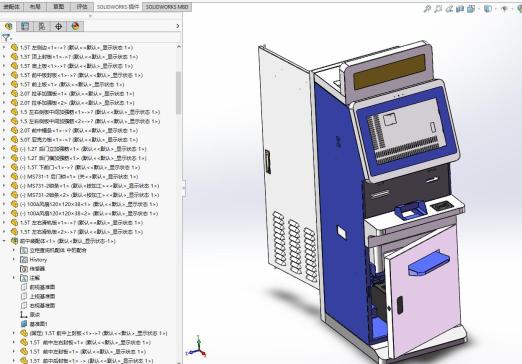Screen dimensions: 522x364
Task: Expand the (固定) 1.5T 前中上封板<1> node
Action: [x=14, y=333]
